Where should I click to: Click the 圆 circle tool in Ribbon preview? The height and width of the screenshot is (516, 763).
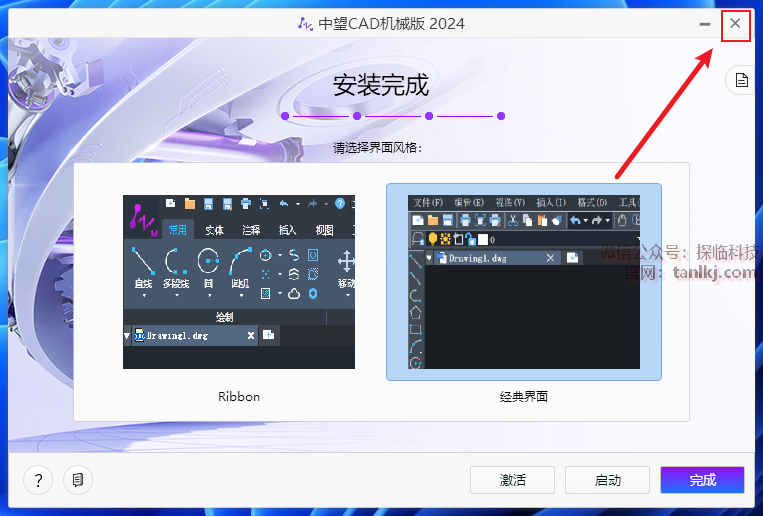click(209, 263)
